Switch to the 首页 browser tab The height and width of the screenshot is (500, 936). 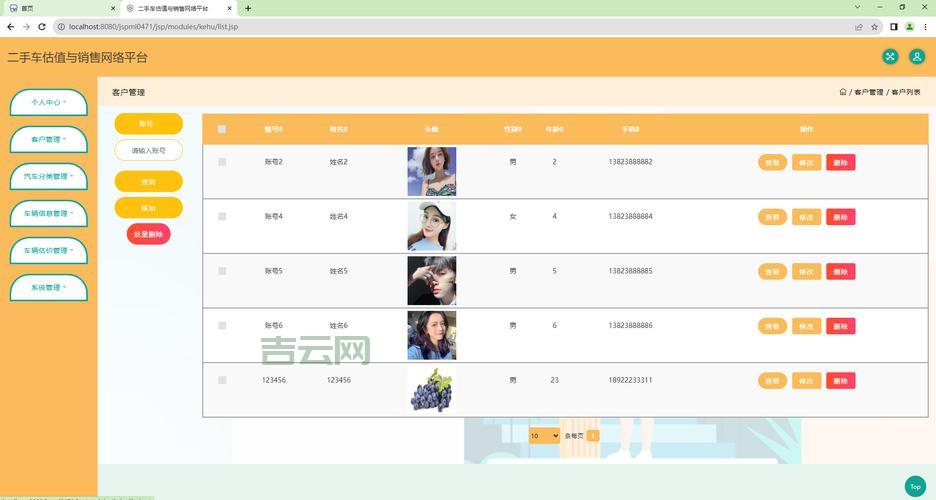[60, 8]
